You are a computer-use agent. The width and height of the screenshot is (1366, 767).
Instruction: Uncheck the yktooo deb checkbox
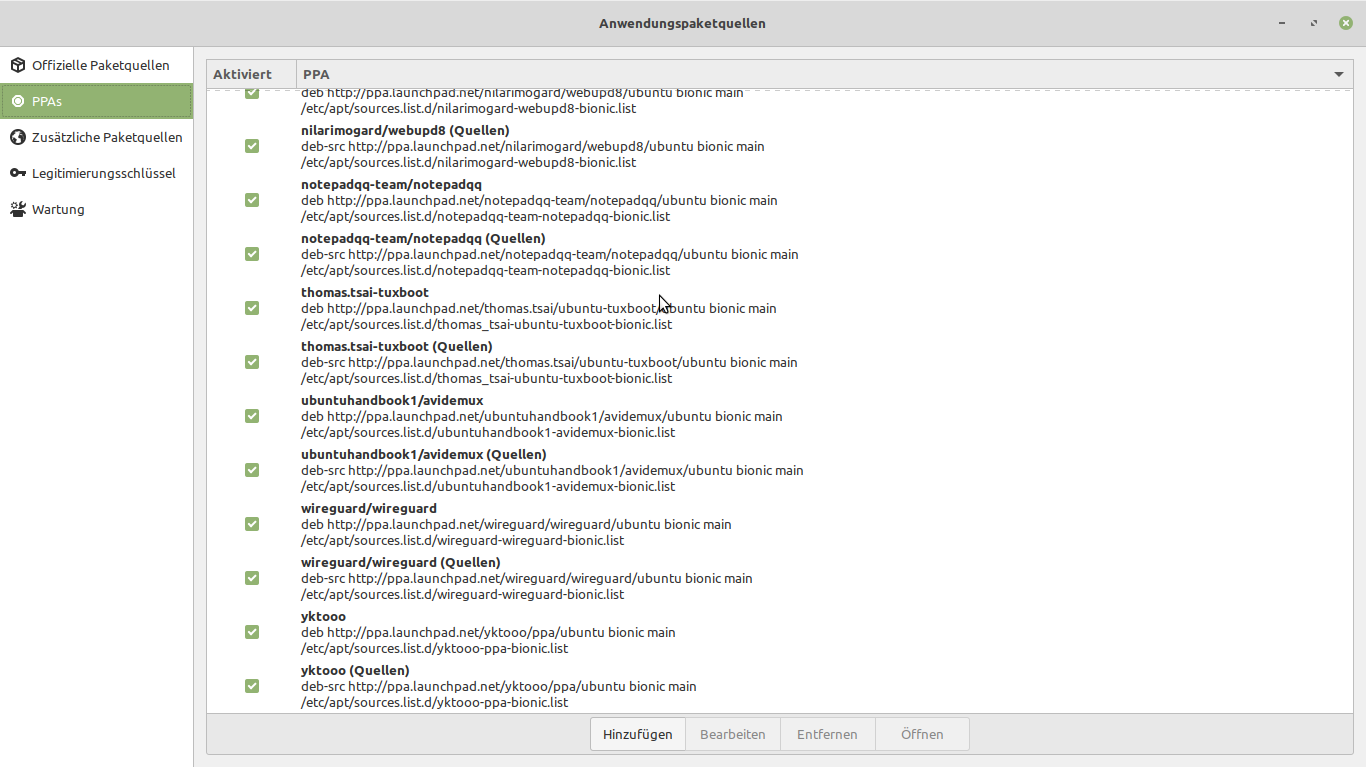point(252,632)
